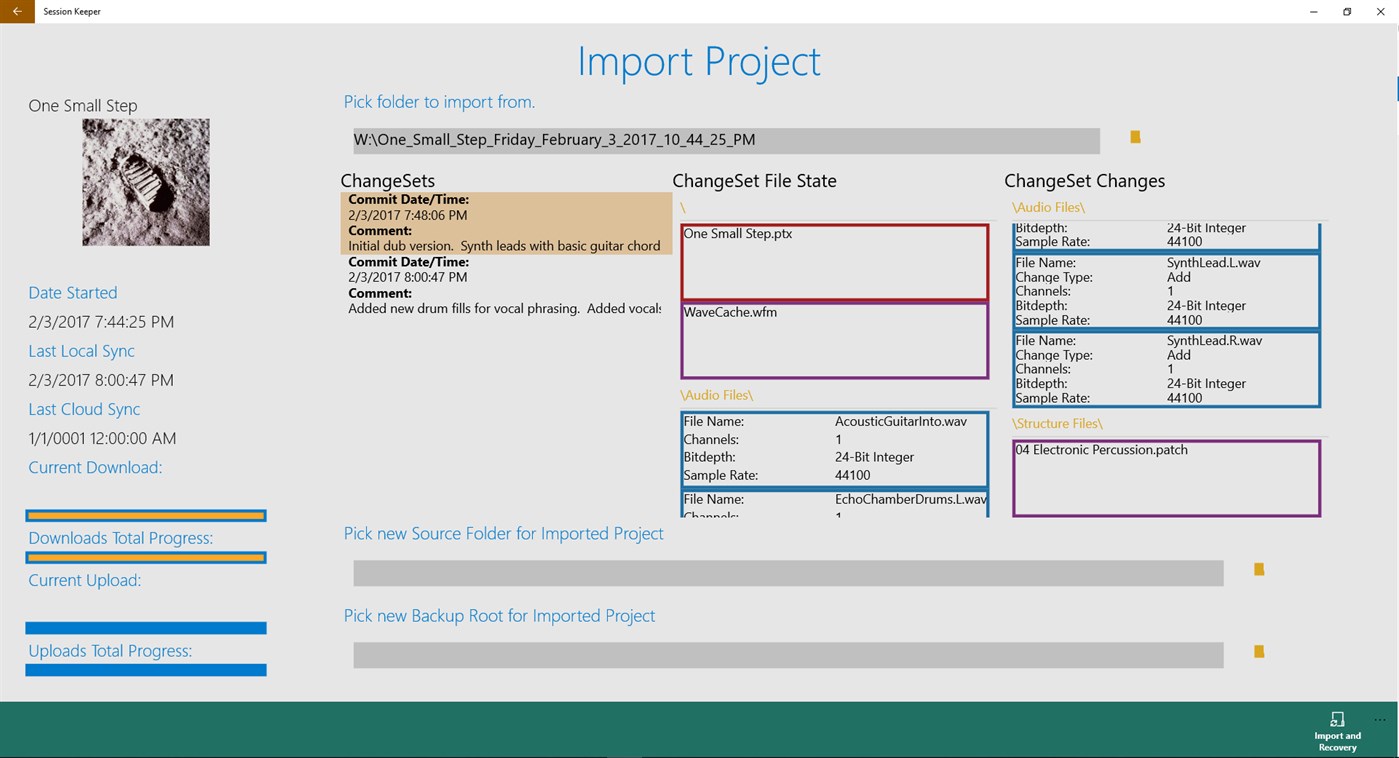Click the One Small Step project name
The width and height of the screenshot is (1399, 758).
point(83,106)
